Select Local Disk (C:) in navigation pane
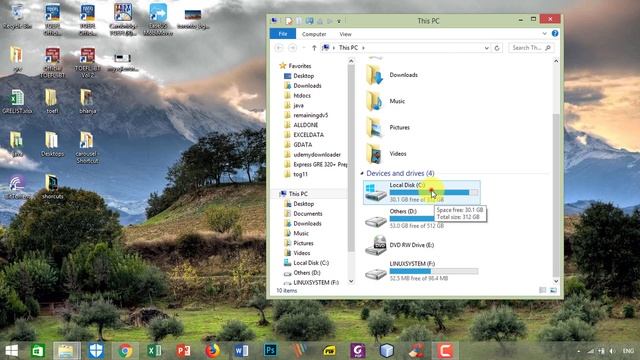 (311, 263)
